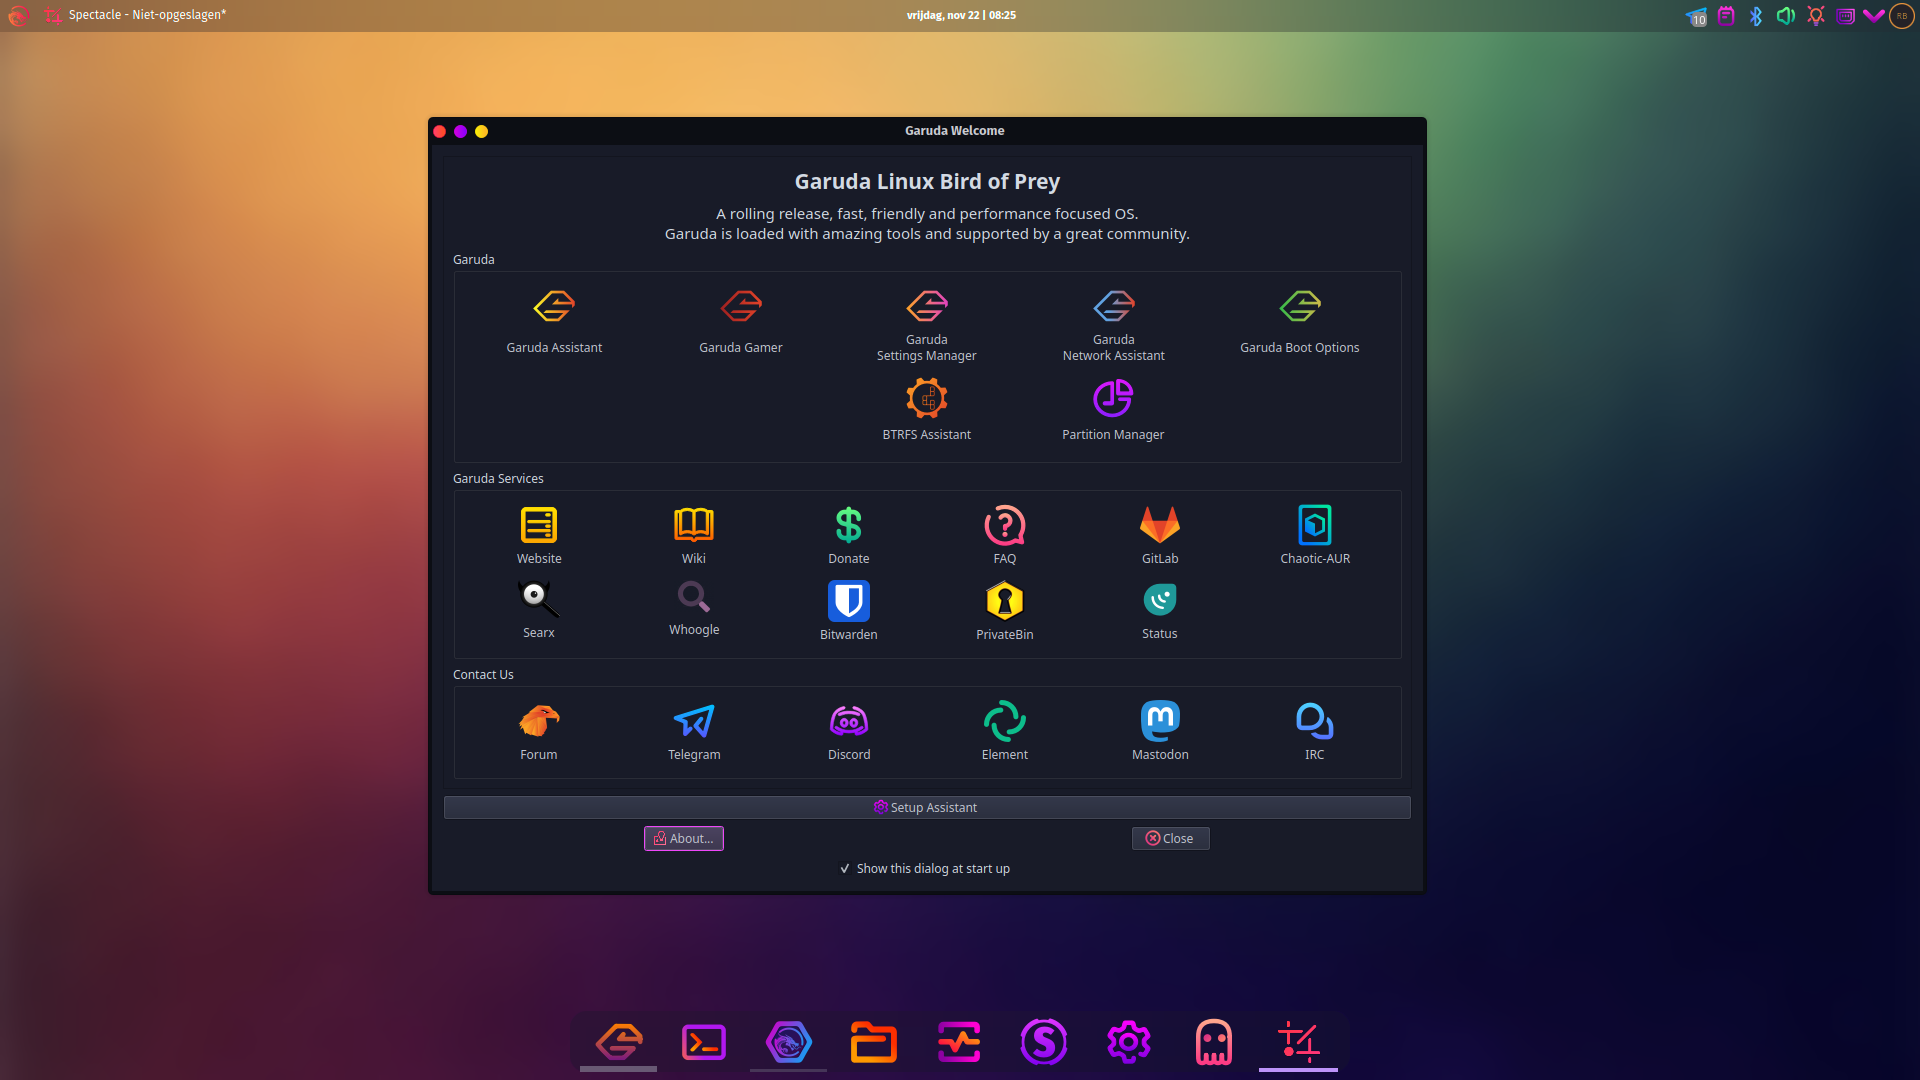Launch the Setup Assistant
1920x1080 pixels.
[x=927, y=807]
